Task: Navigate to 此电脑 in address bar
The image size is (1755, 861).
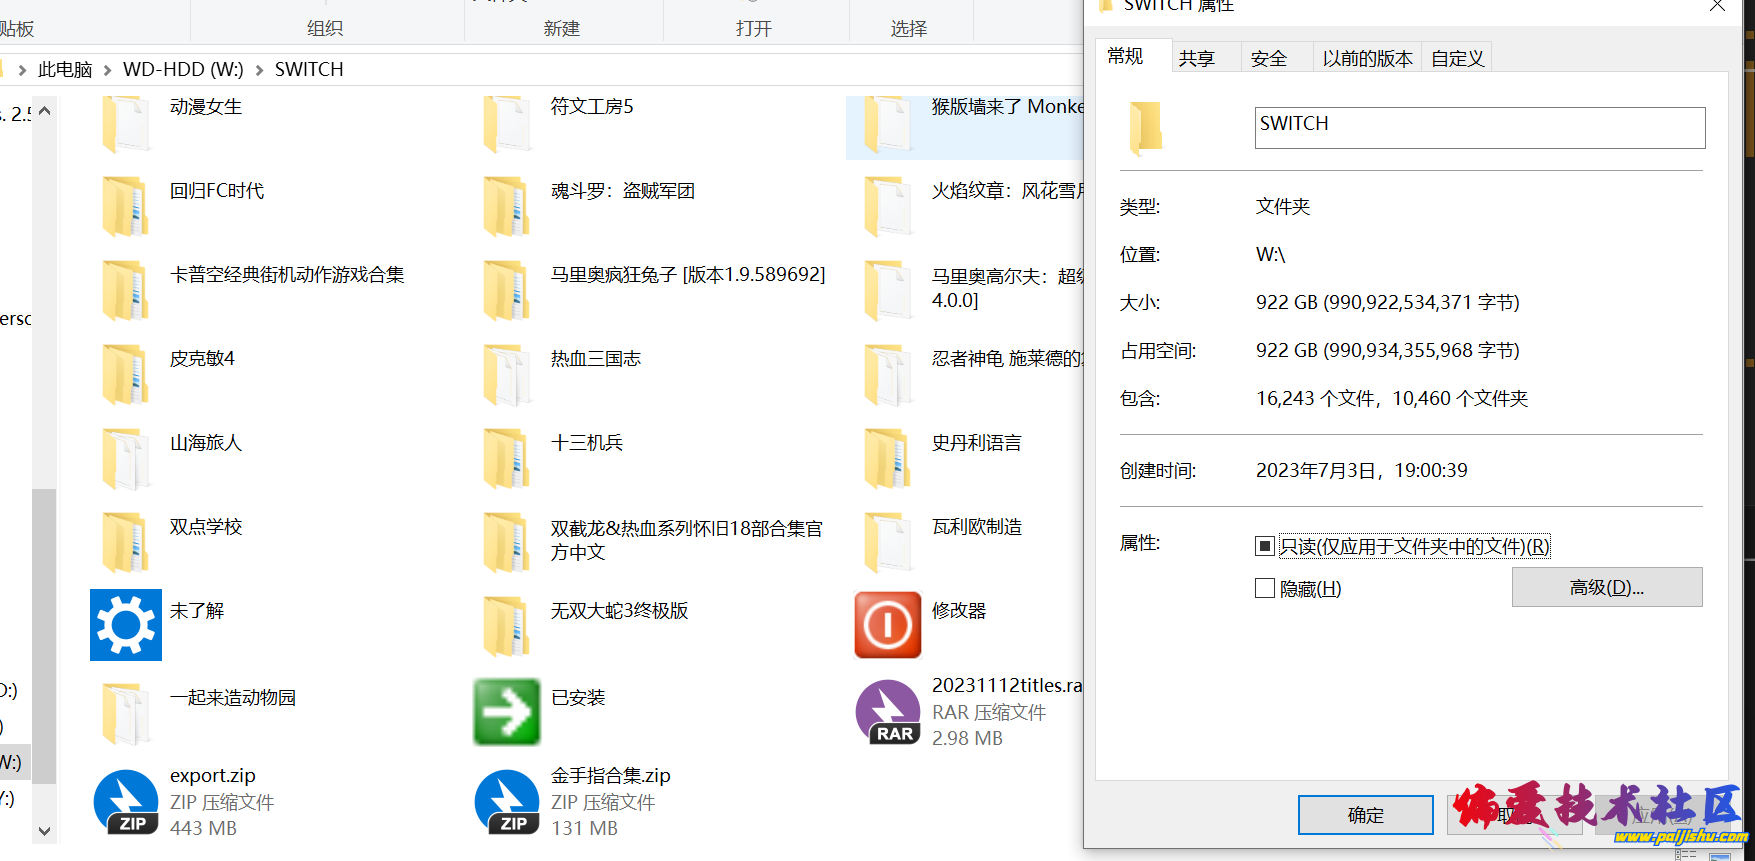Action: coord(65,69)
